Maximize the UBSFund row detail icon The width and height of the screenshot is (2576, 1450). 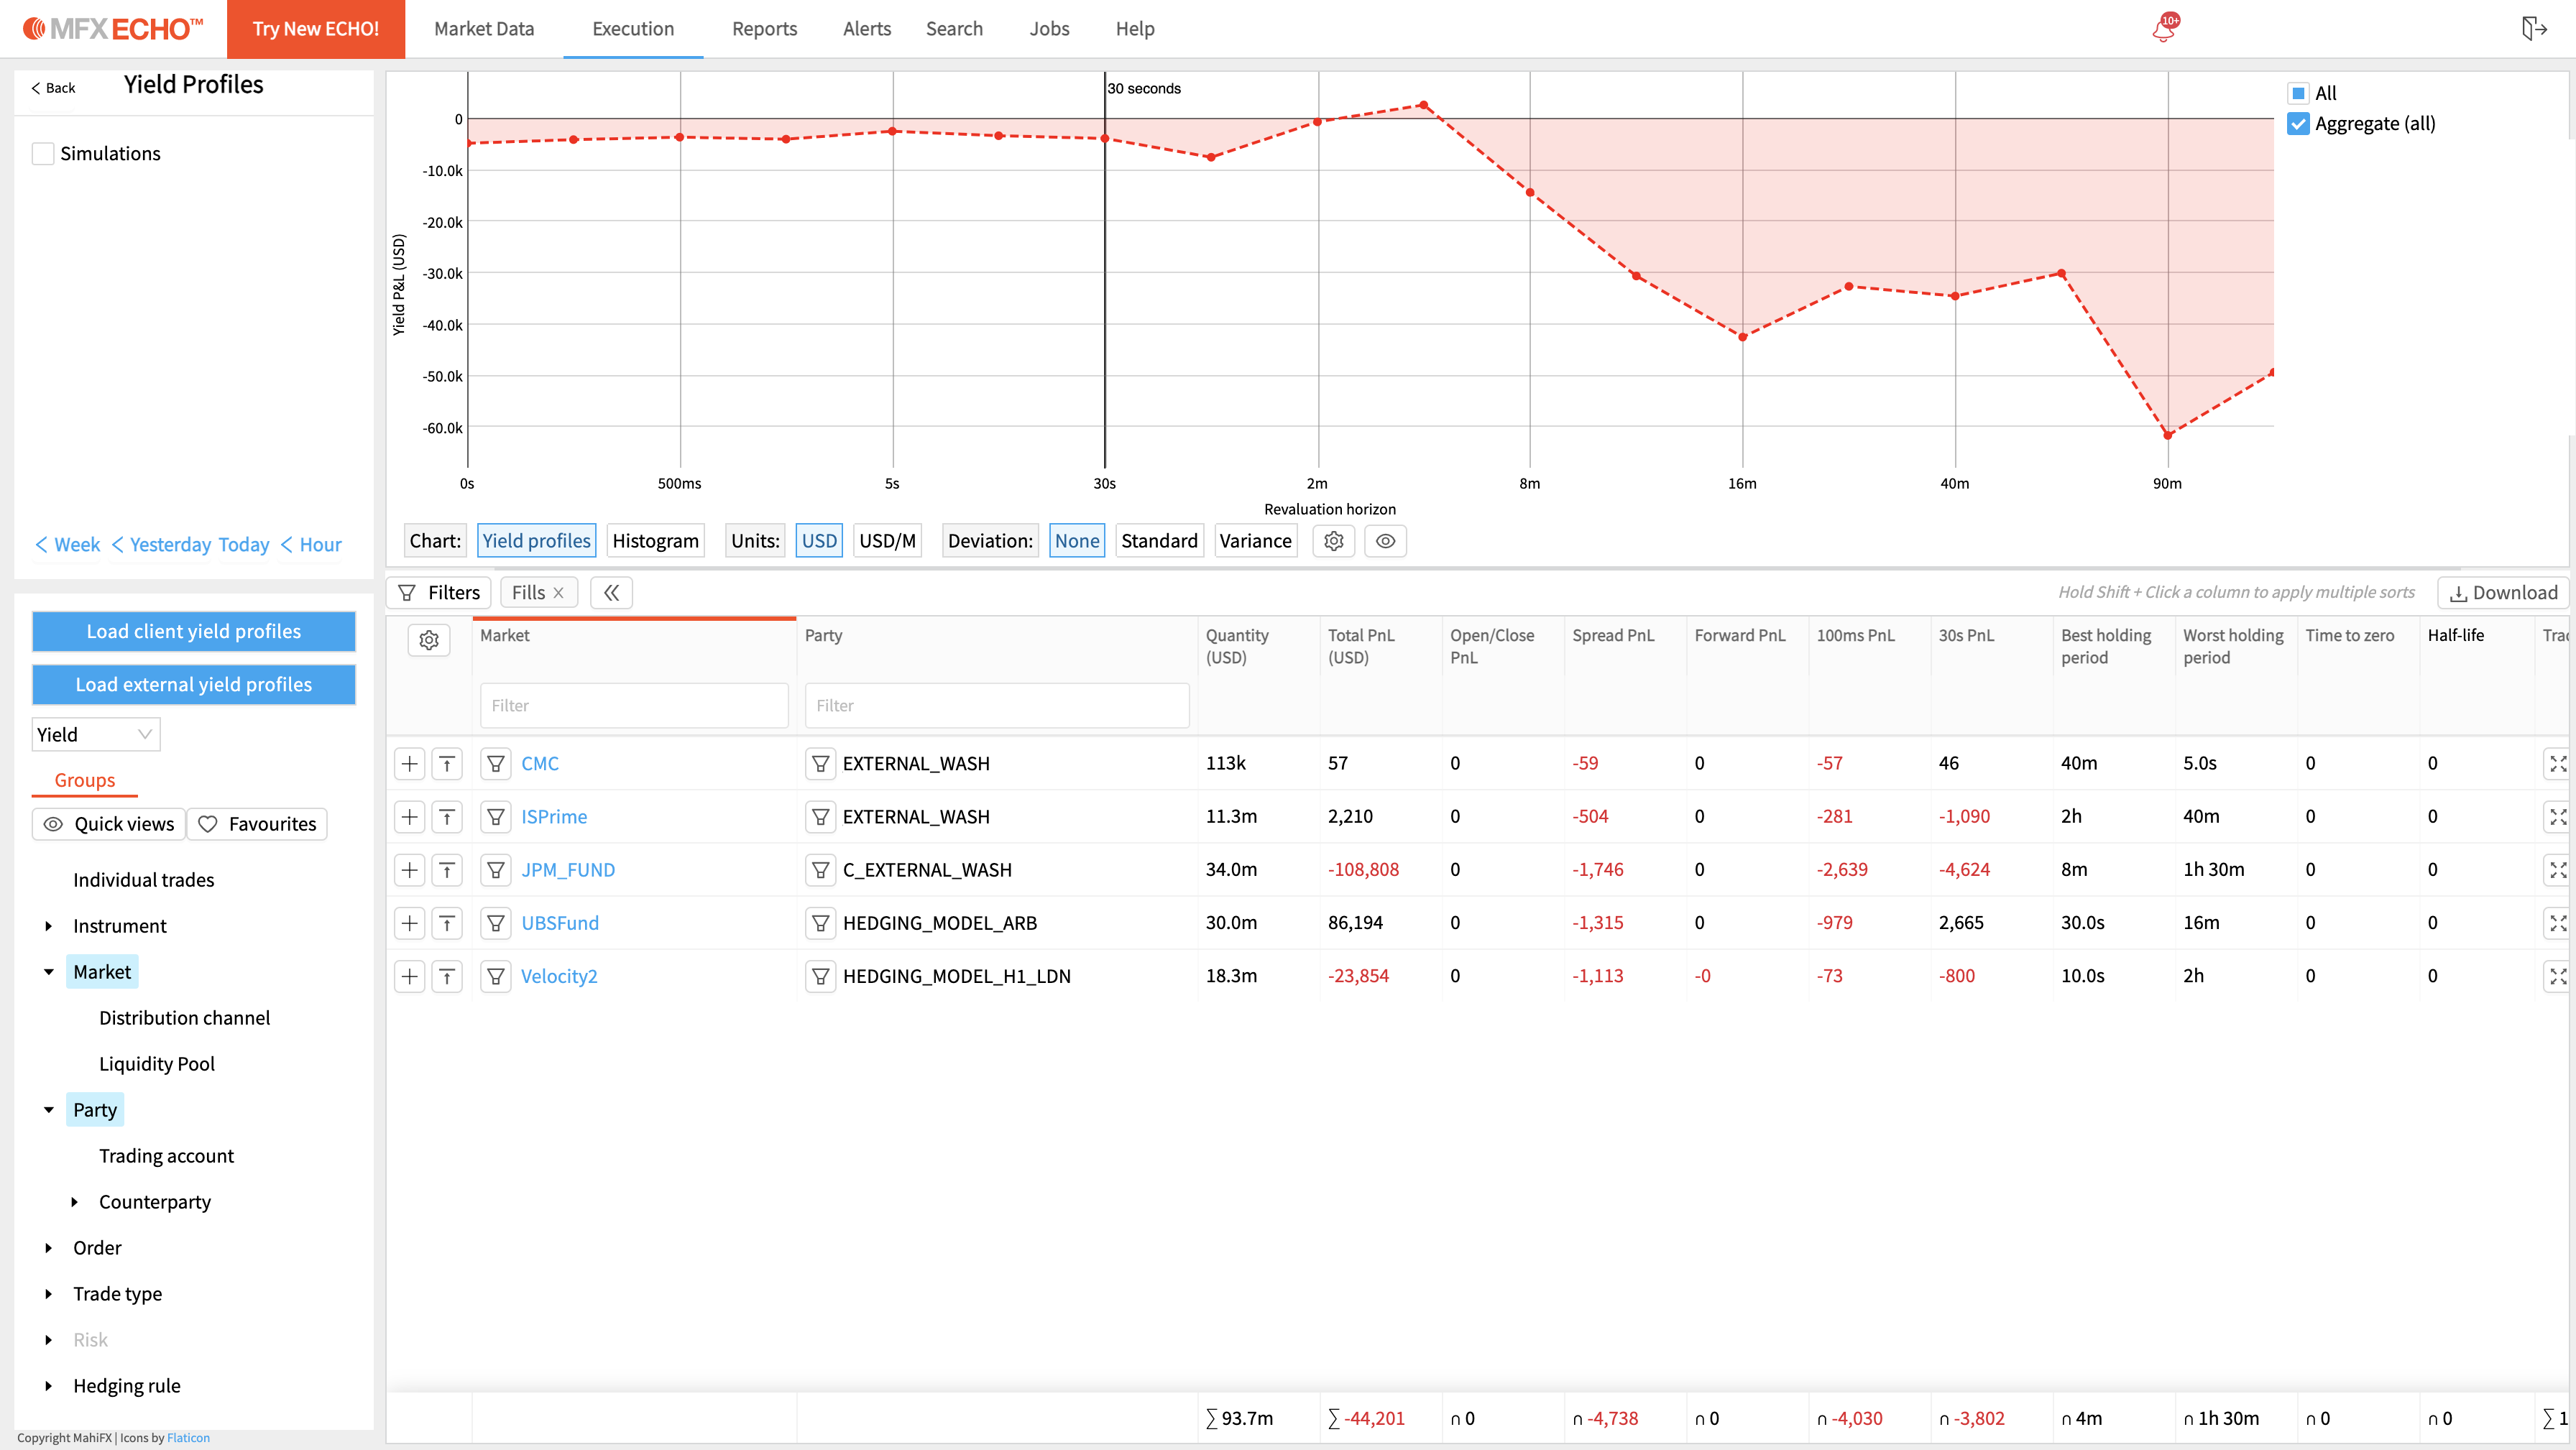[2557, 923]
